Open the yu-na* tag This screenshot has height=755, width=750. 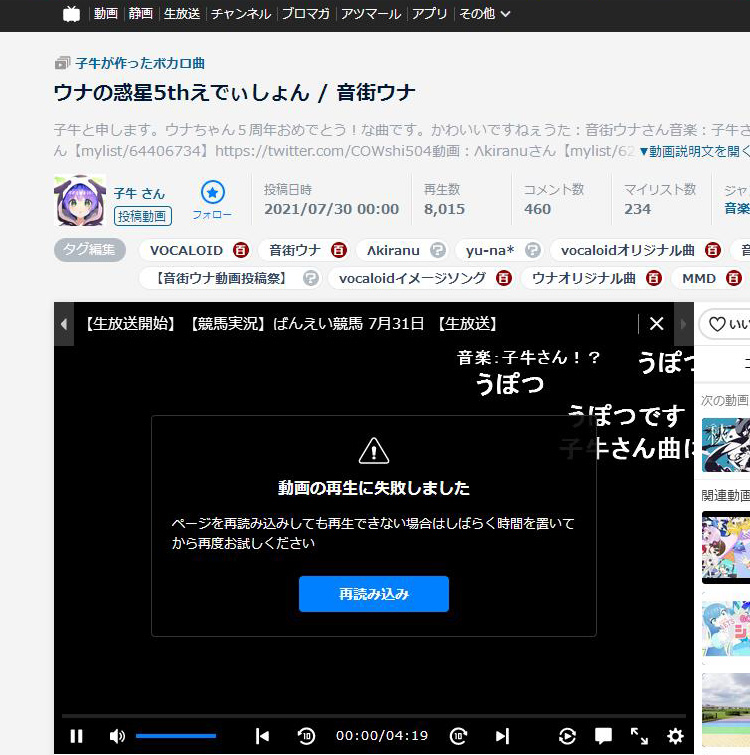[490, 250]
